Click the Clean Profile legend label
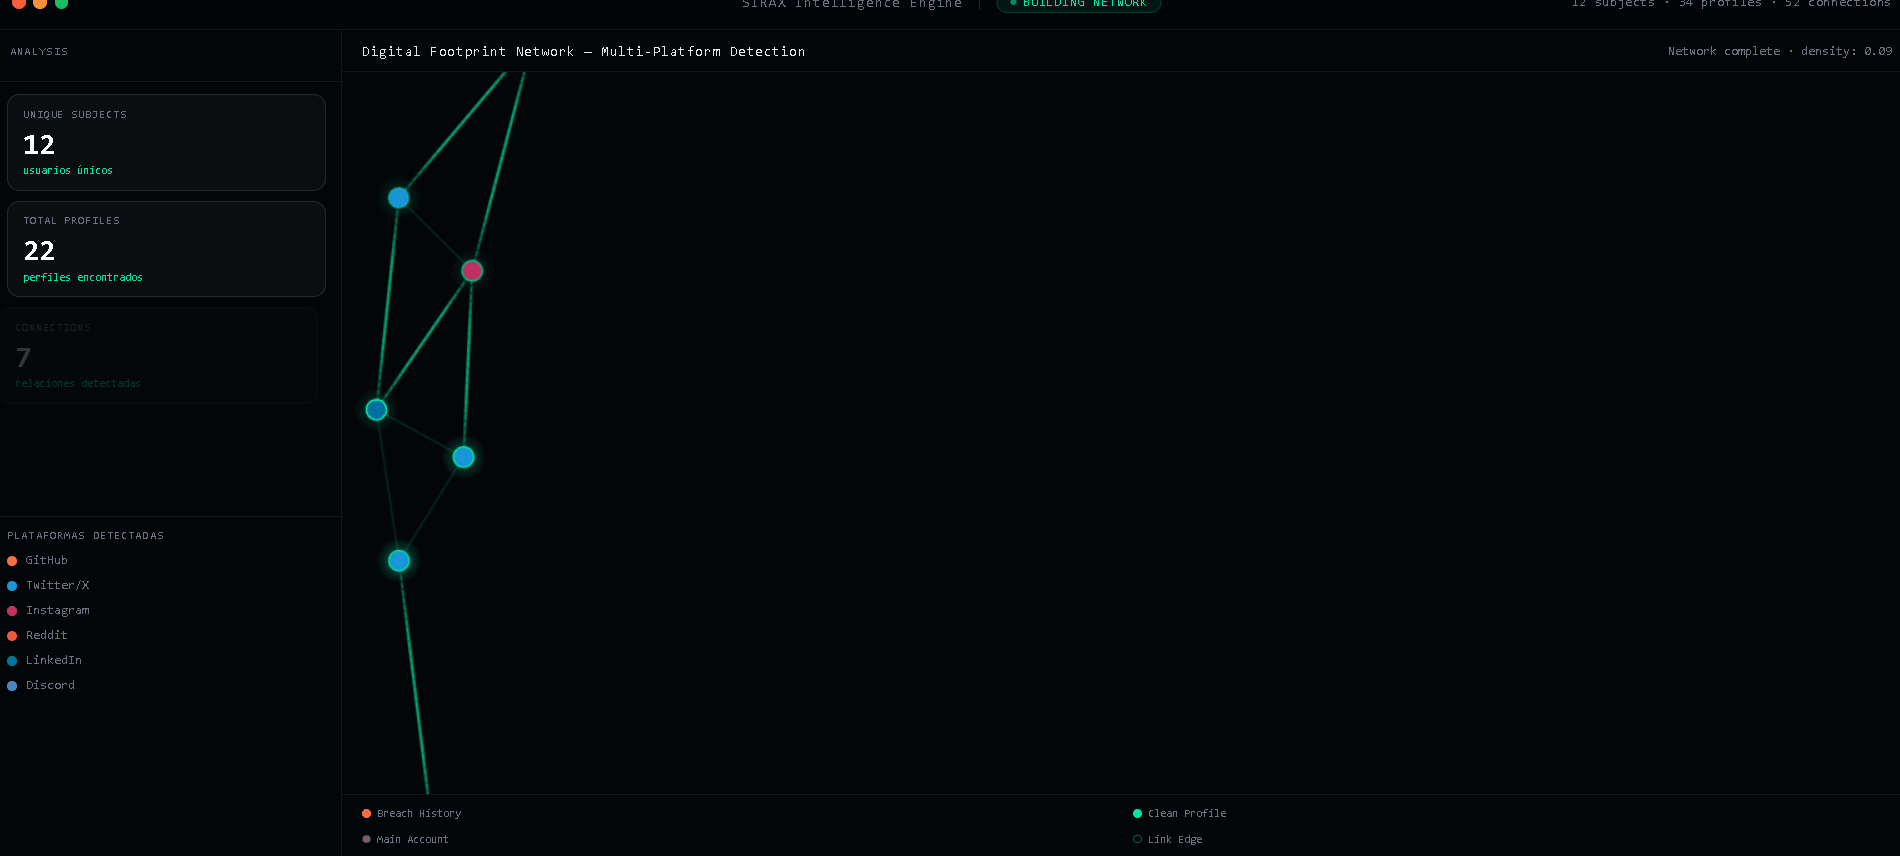This screenshot has width=1900, height=856. pyautogui.click(x=1187, y=814)
